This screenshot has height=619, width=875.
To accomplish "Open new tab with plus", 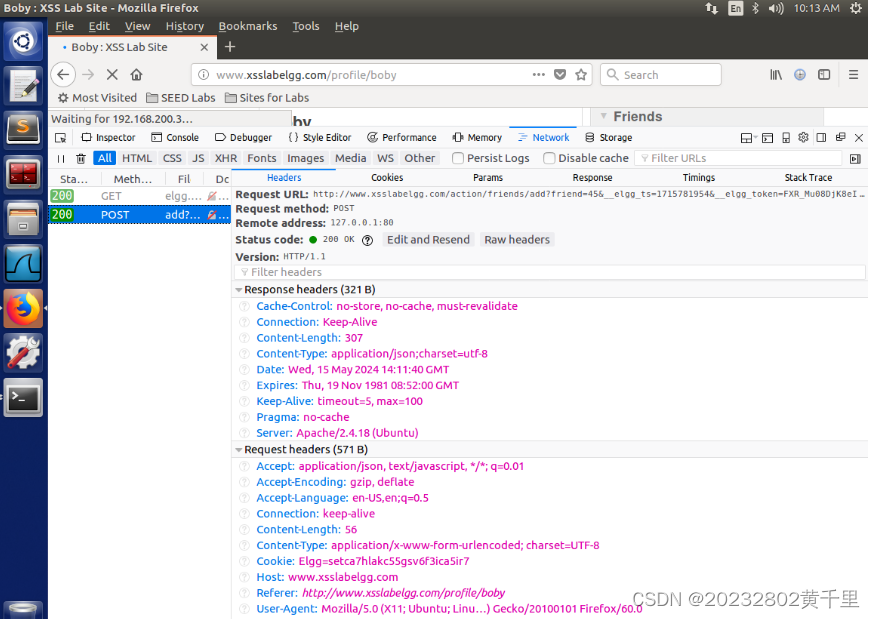I will [230, 47].
